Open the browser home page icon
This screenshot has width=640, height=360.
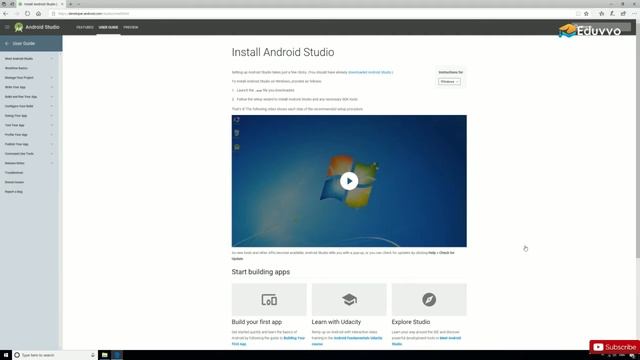[38, 13]
